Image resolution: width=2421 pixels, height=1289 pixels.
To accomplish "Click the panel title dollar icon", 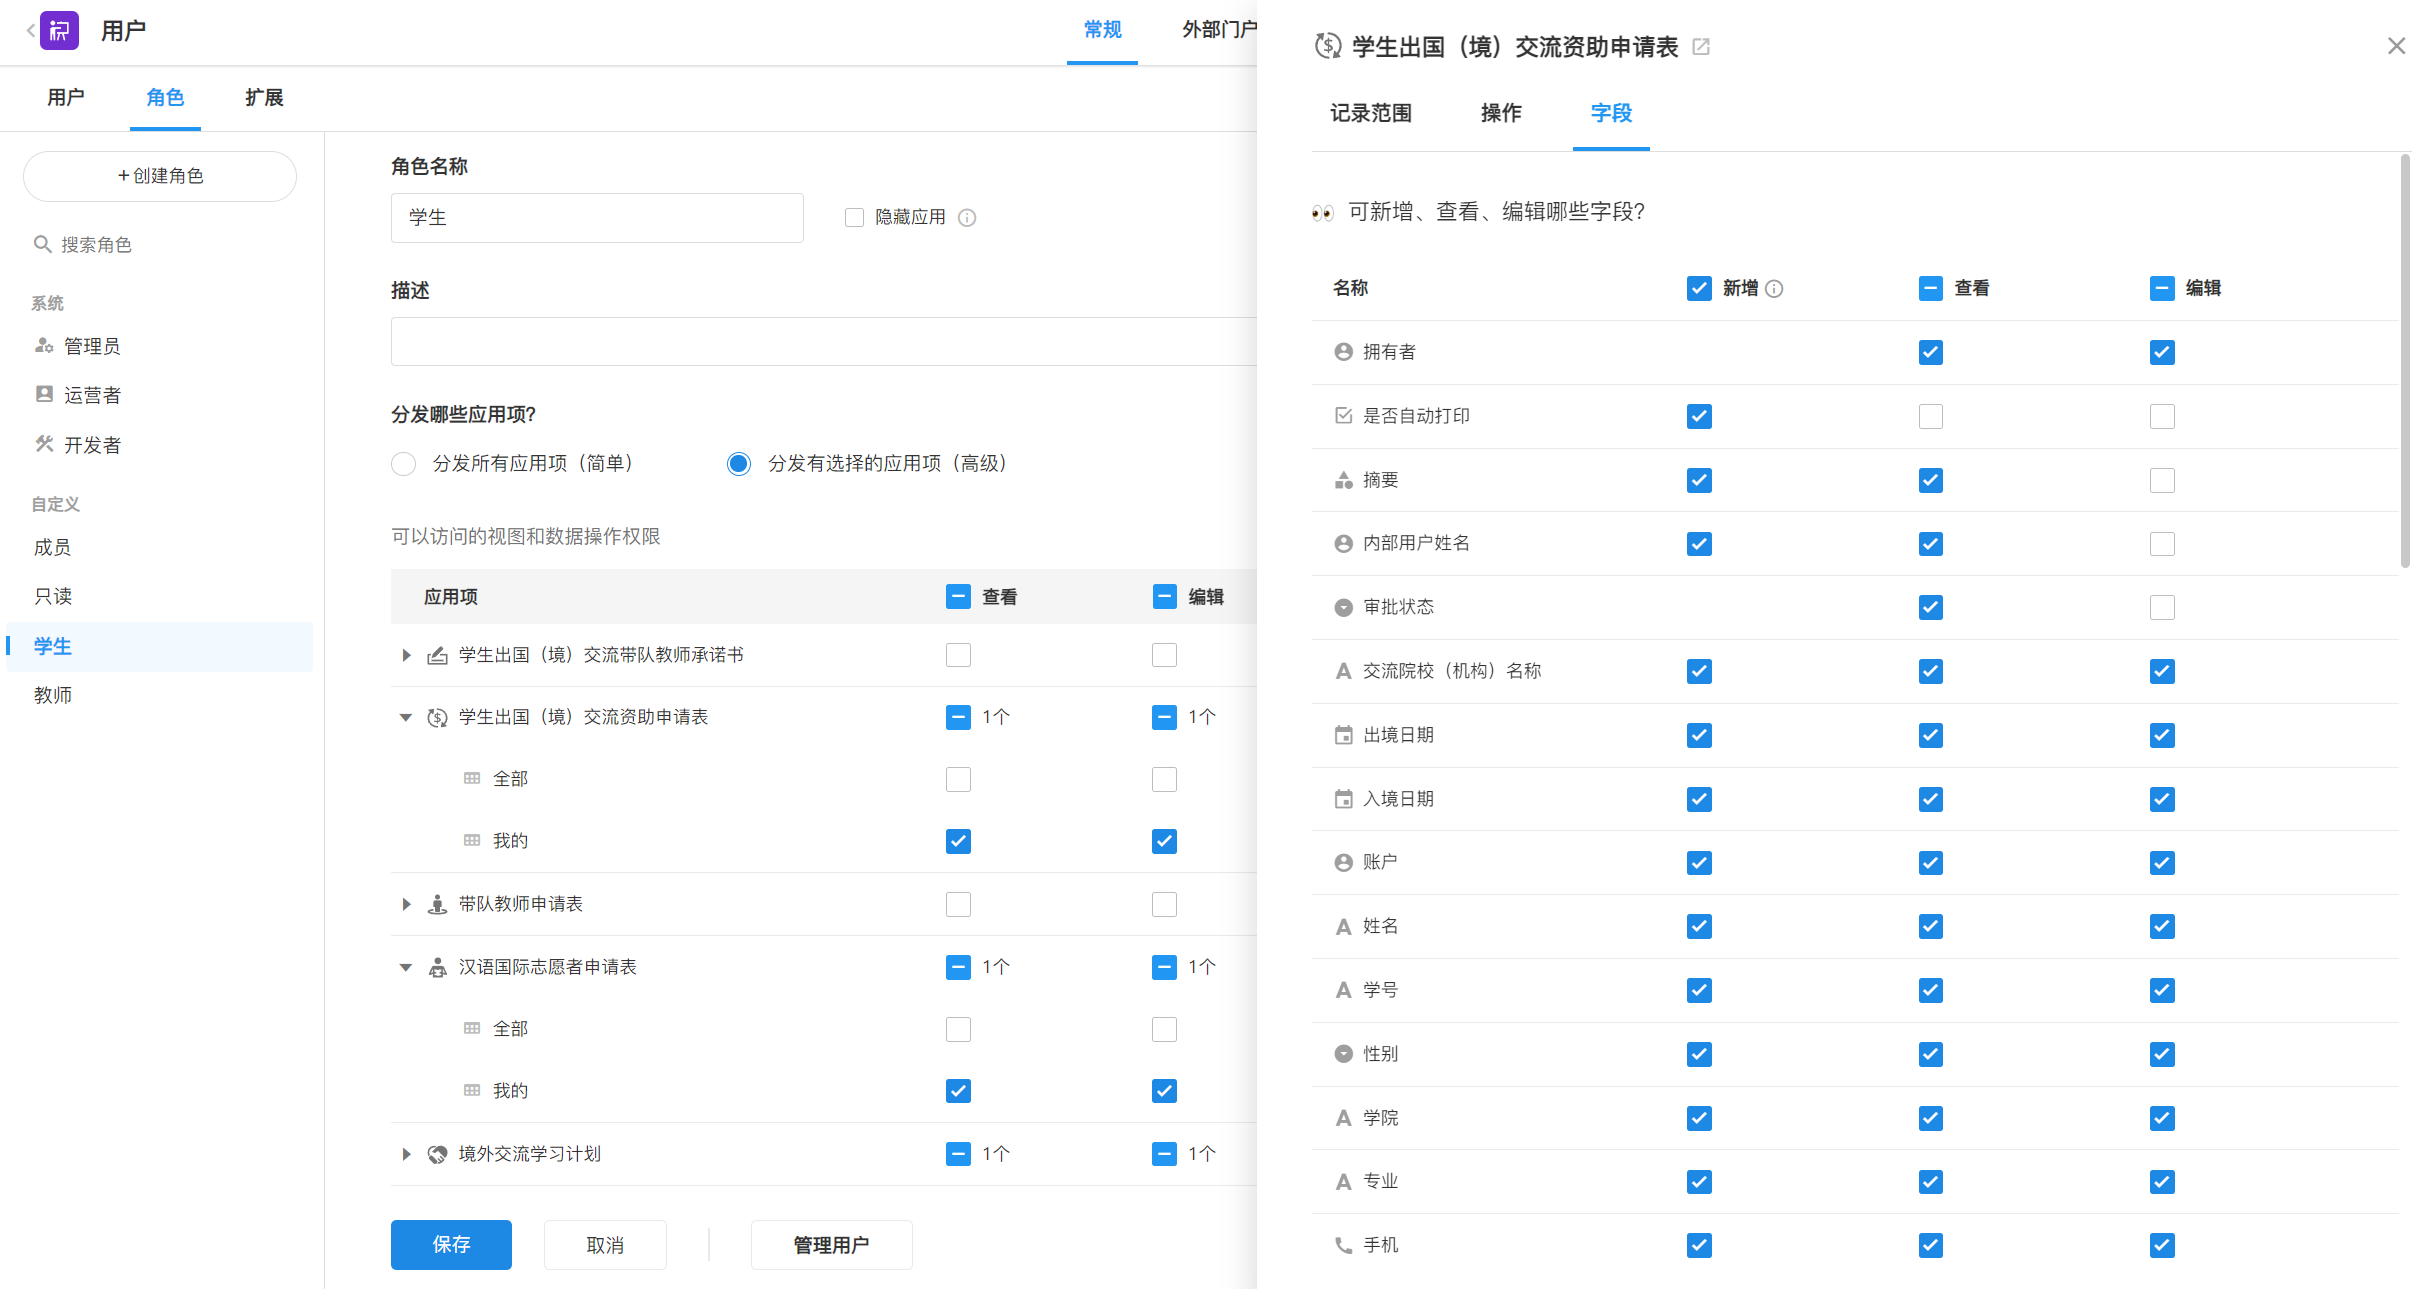I will 1328,46.
